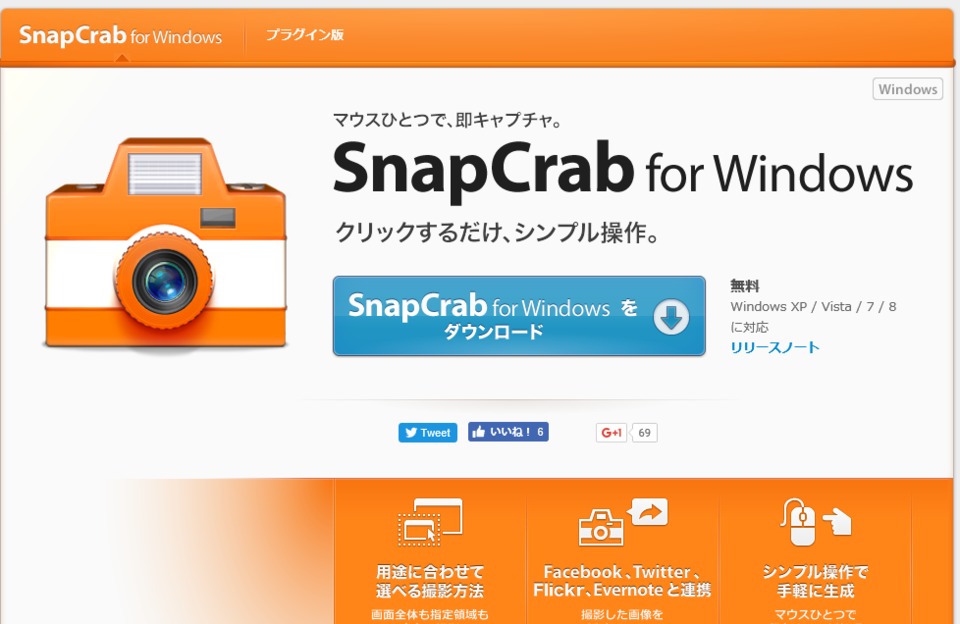Open the リリースノート link
The width and height of the screenshot is (960, 624).
pyautogui.click(x=774, y=347)
